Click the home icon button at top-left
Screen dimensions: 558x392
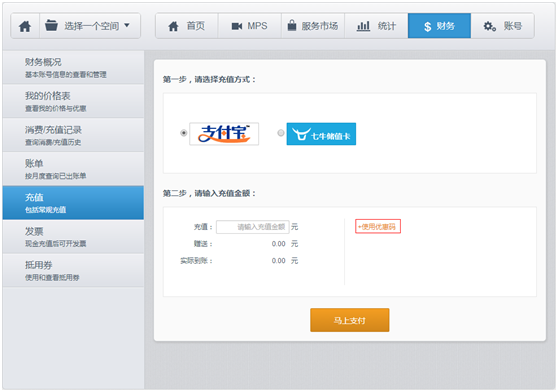25,26
